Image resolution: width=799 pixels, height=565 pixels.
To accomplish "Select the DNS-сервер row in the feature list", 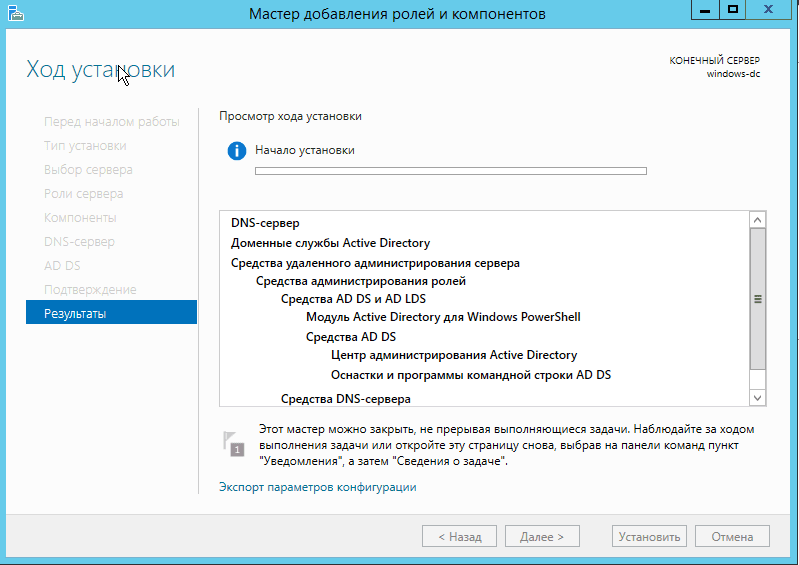I will [x=265, y=223].
